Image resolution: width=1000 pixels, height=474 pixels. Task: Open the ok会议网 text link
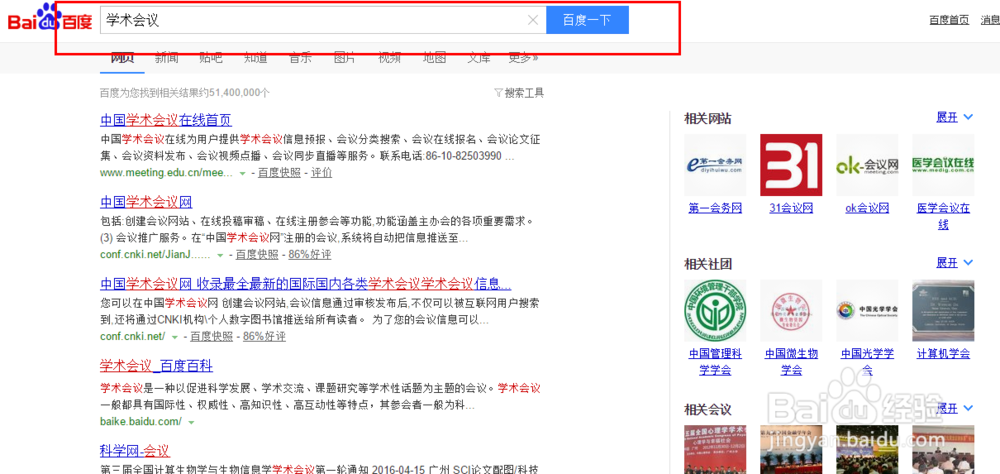tap(867, 208)
